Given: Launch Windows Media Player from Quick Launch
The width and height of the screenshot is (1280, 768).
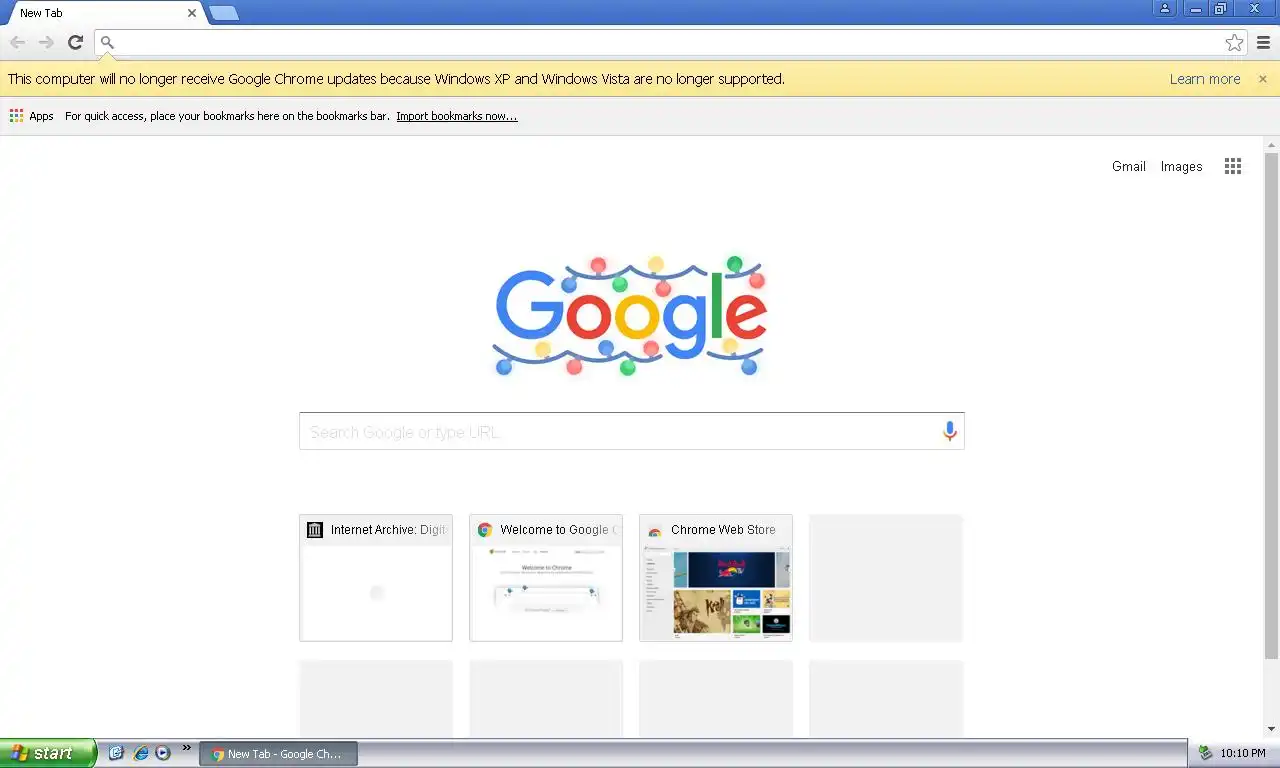Looking at the screenshot, I should point(163,753).
